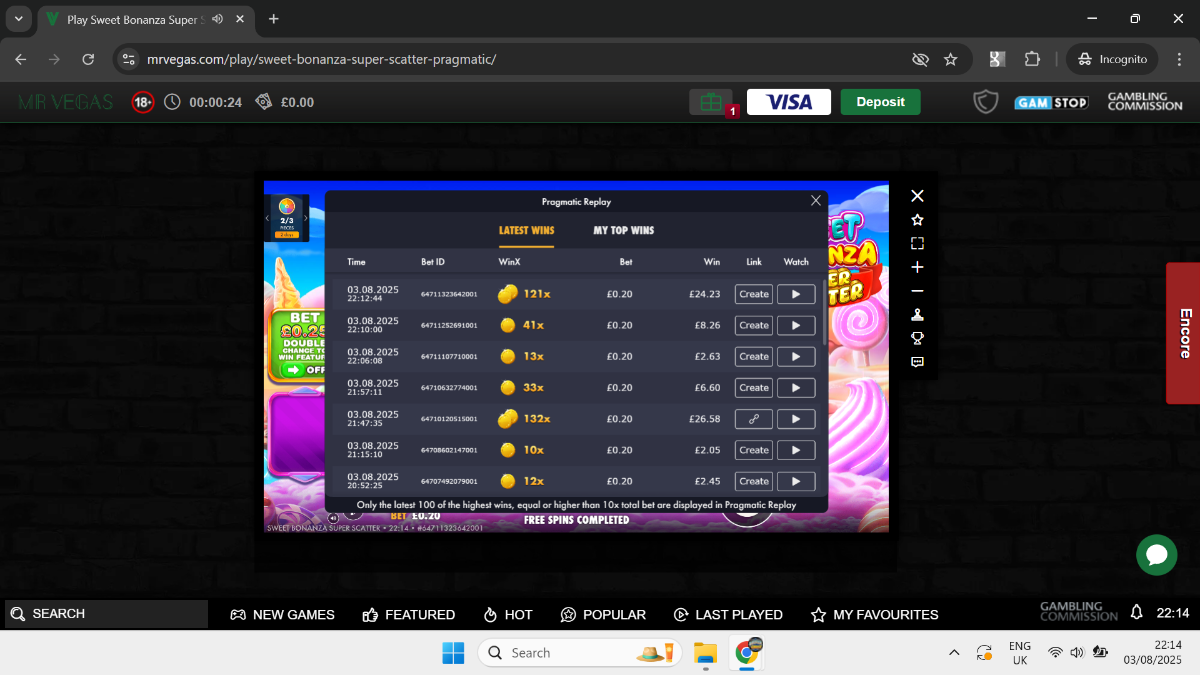The image size is (1200, 675).
Task: Bookmark this page with the star icon
Action: click(951, 59)
